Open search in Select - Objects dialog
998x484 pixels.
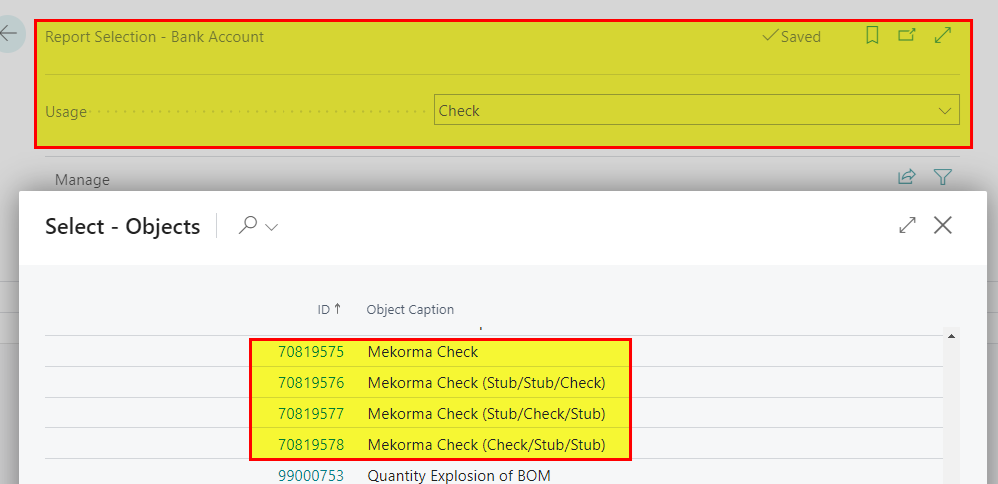248,225
